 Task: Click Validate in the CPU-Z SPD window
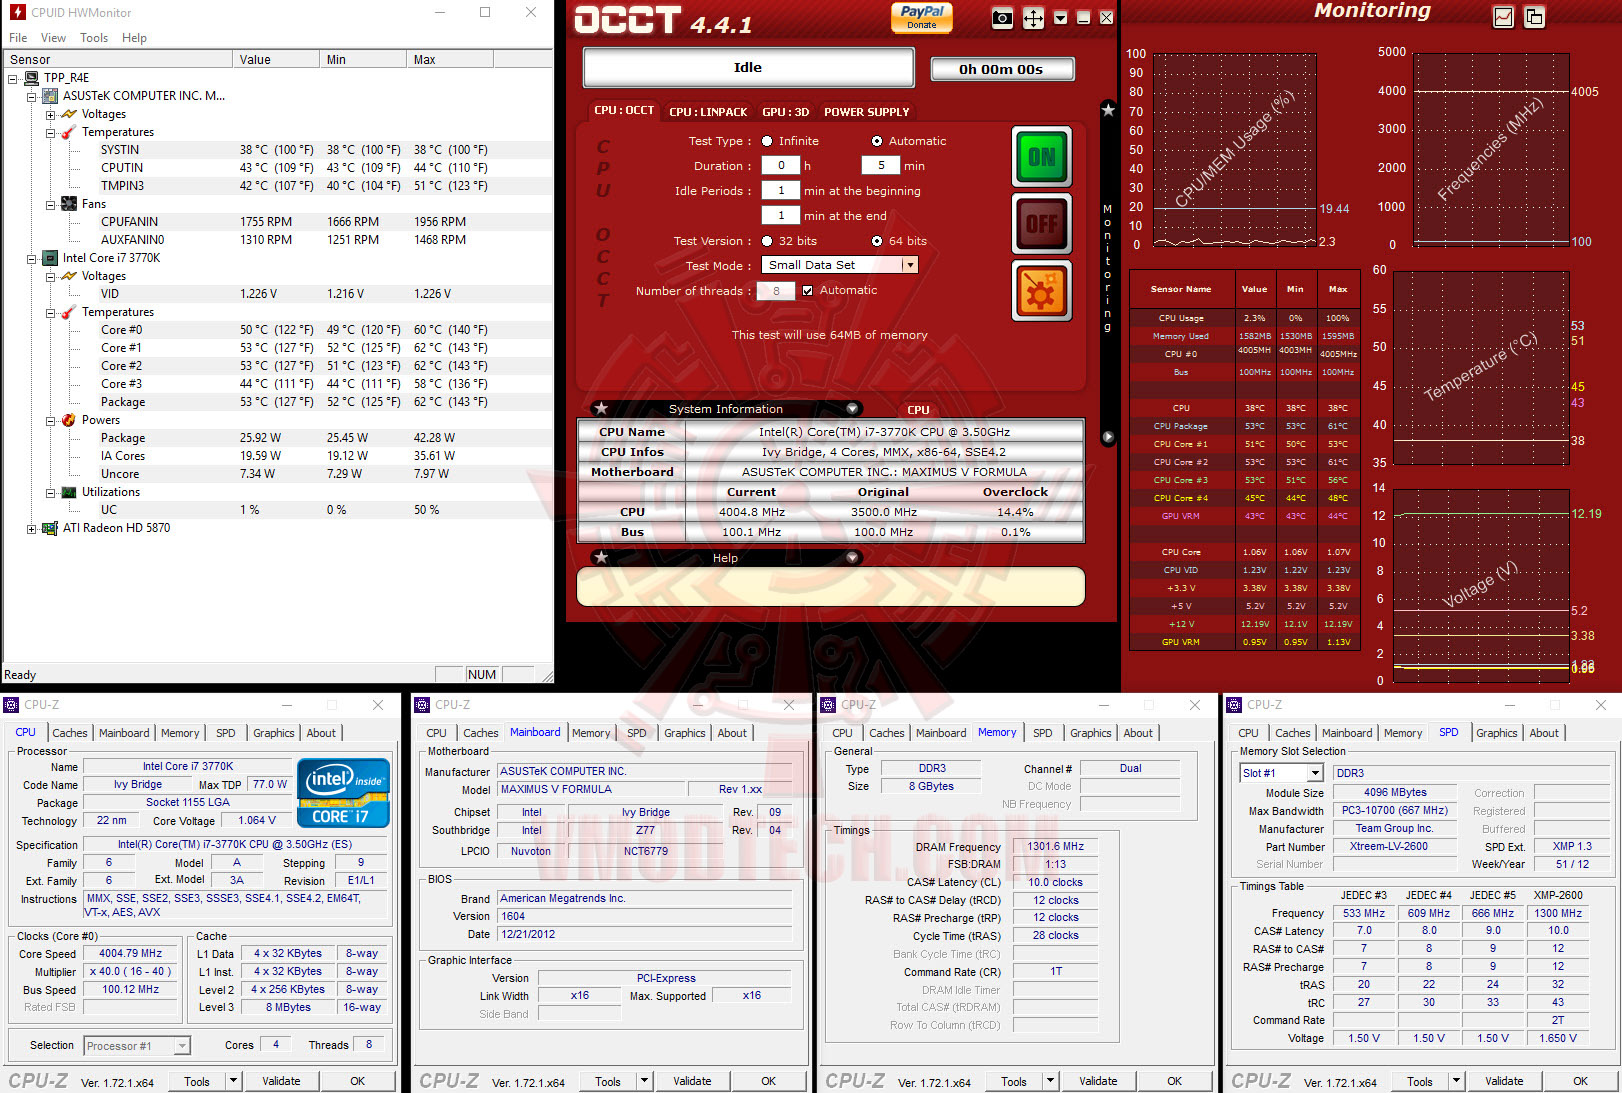pyautogui.click(x=1504, y=1081)
